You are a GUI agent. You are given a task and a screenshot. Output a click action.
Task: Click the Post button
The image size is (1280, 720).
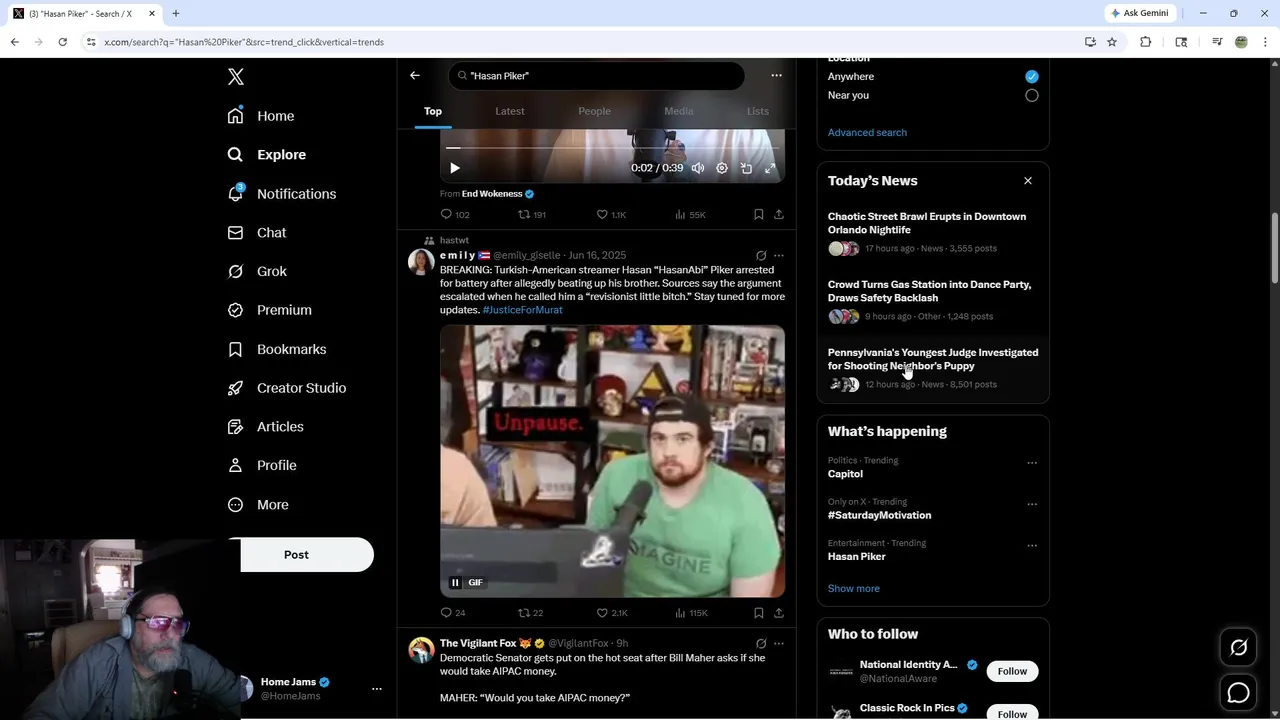[x=296, y=554]
